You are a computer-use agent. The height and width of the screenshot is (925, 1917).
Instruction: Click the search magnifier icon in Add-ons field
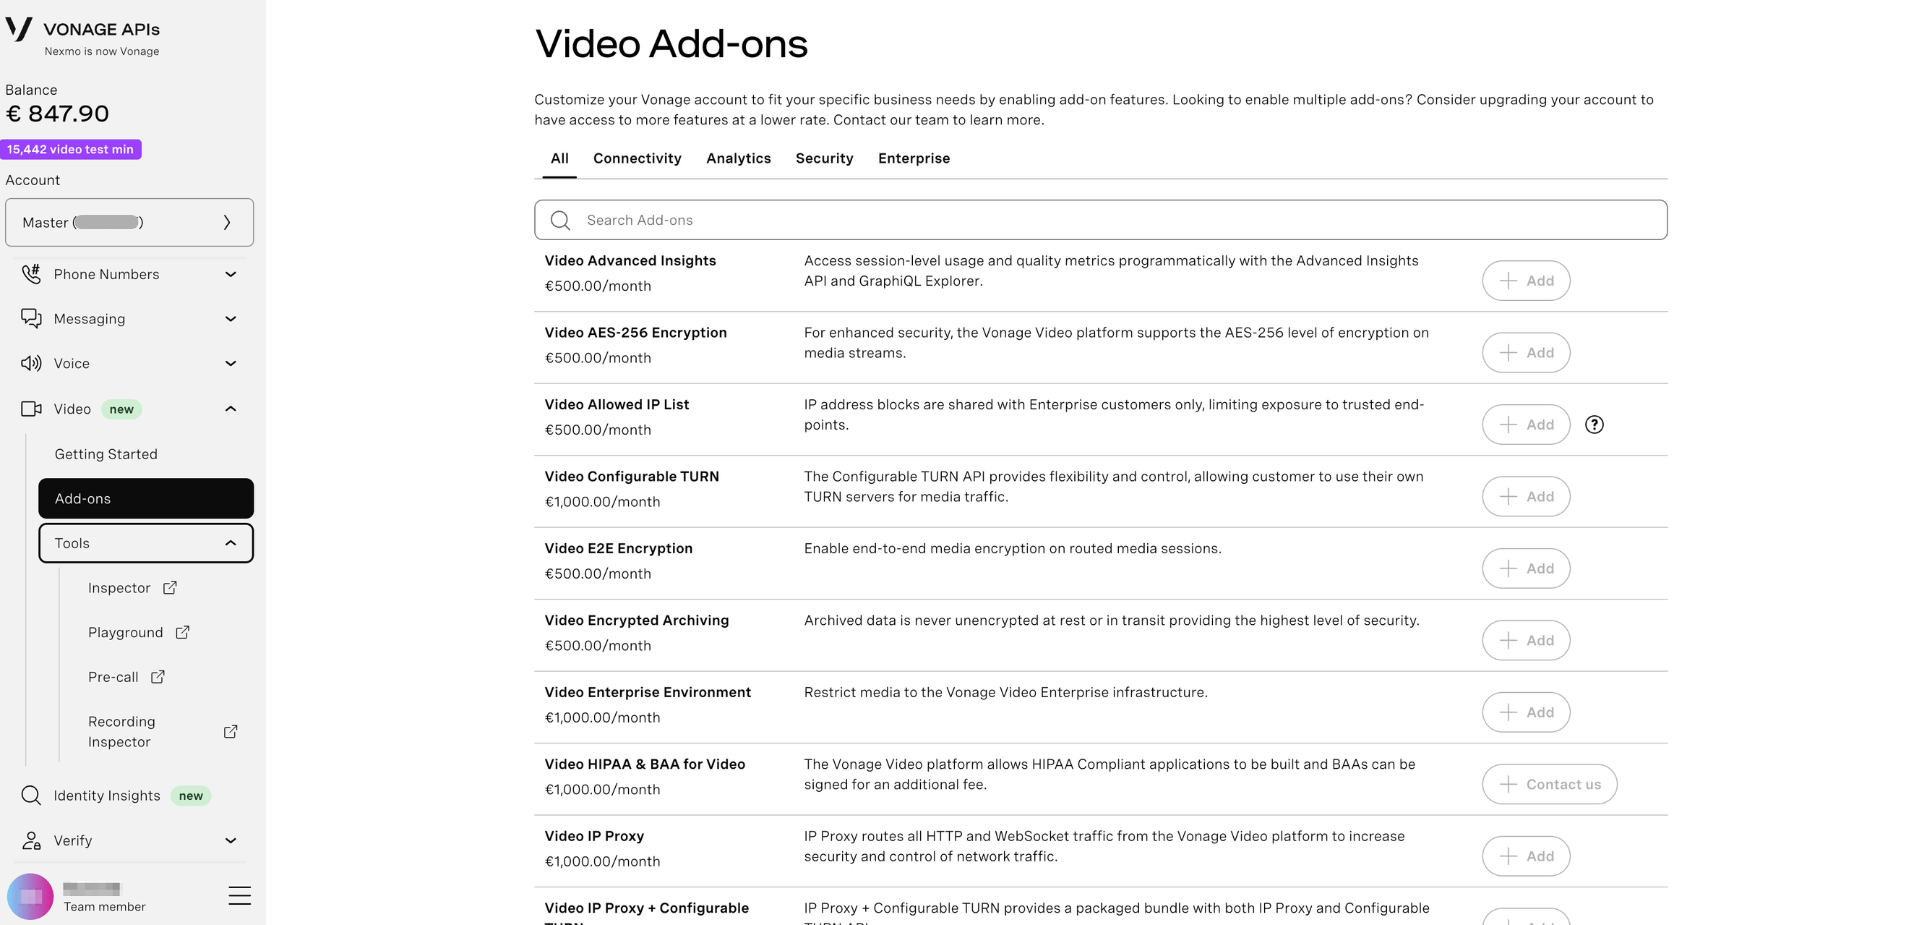click(x=560, y=220)
